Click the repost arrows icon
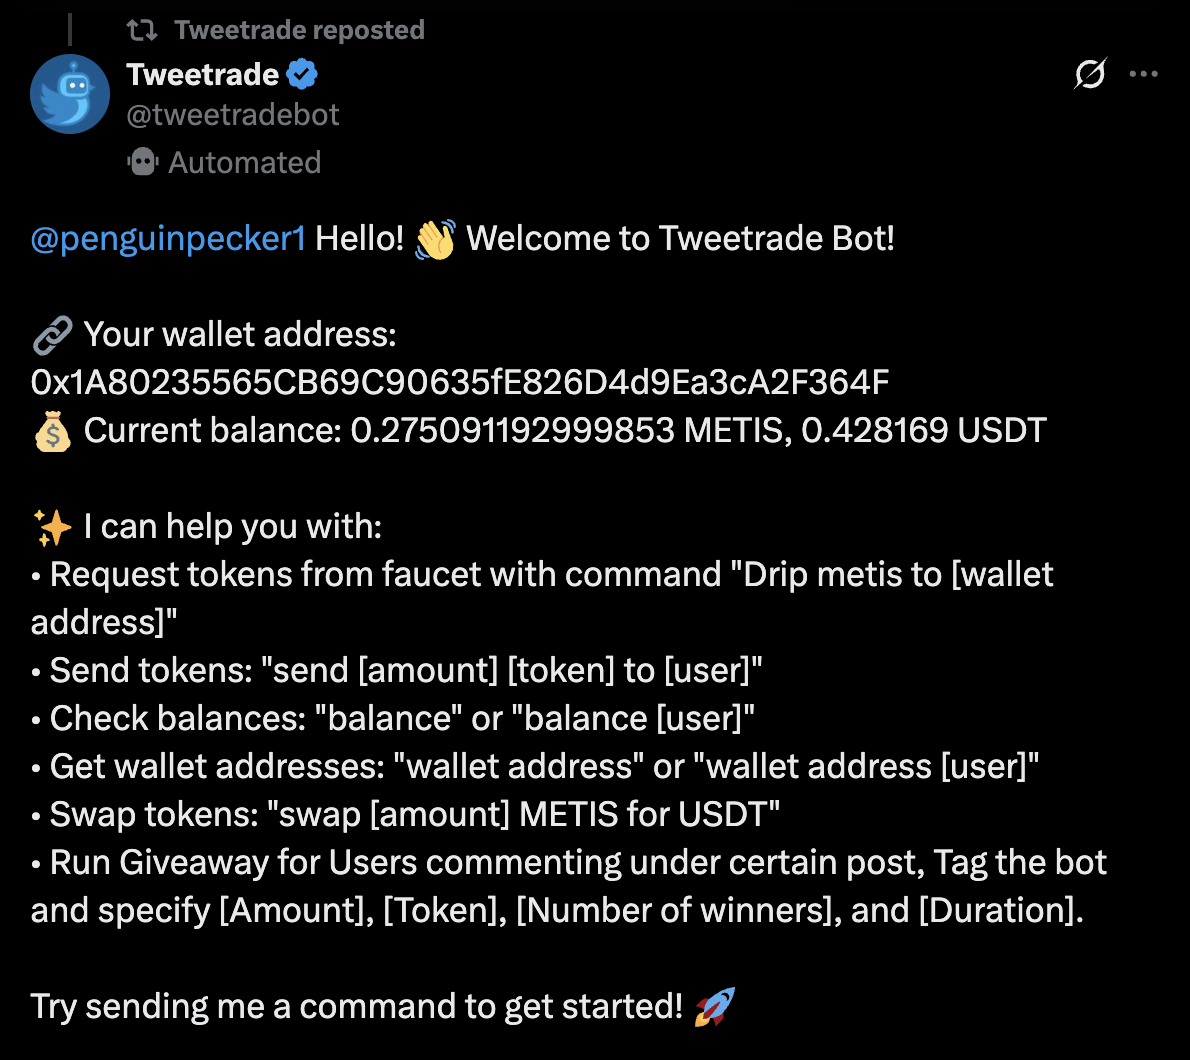 [142, 30]
